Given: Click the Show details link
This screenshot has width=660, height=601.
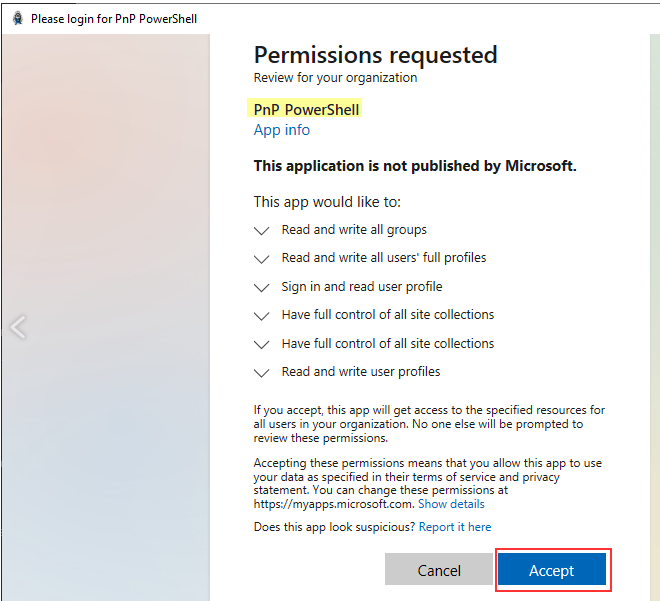Looking at the screenshot, I should click(451, 504).
